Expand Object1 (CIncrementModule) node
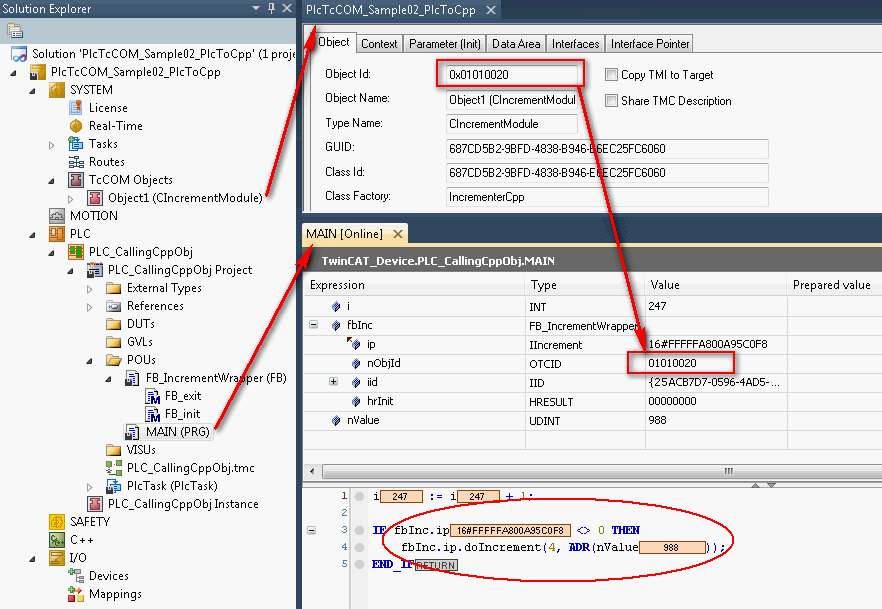Viewport: 882px width, 609px height. pyautogui.click(x=71, y=199)
